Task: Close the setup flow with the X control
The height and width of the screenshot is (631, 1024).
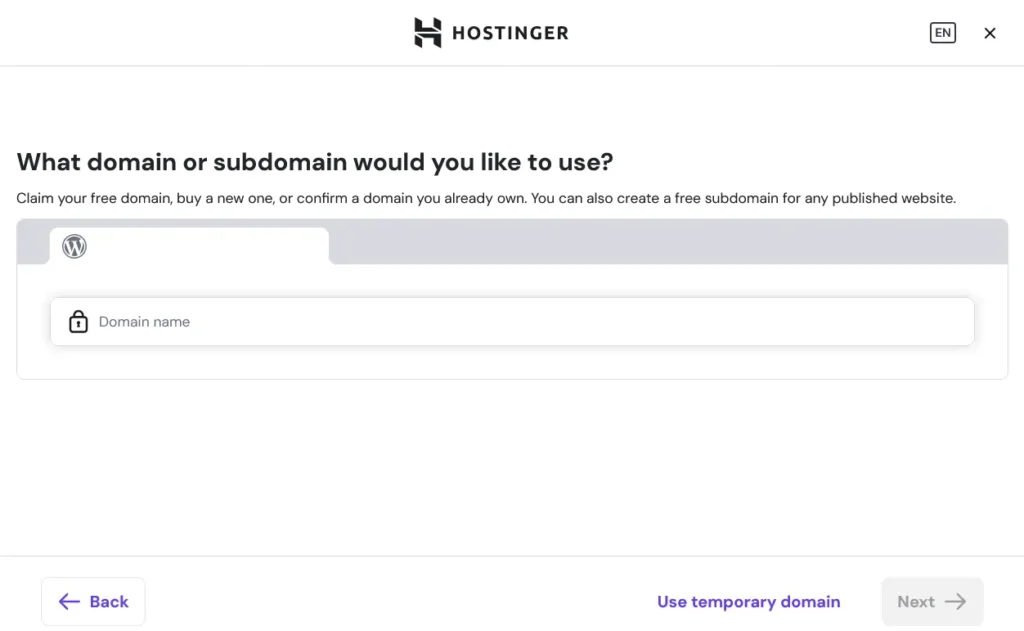Action: [990, 32]
